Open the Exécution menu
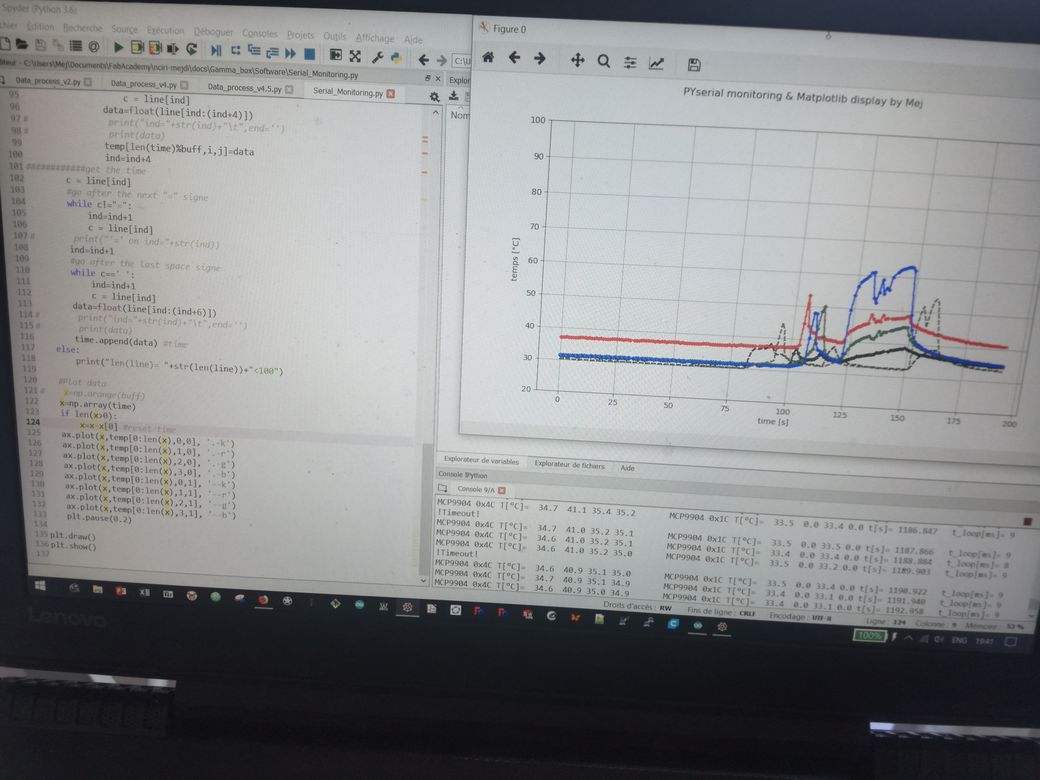 coord(165,31)
